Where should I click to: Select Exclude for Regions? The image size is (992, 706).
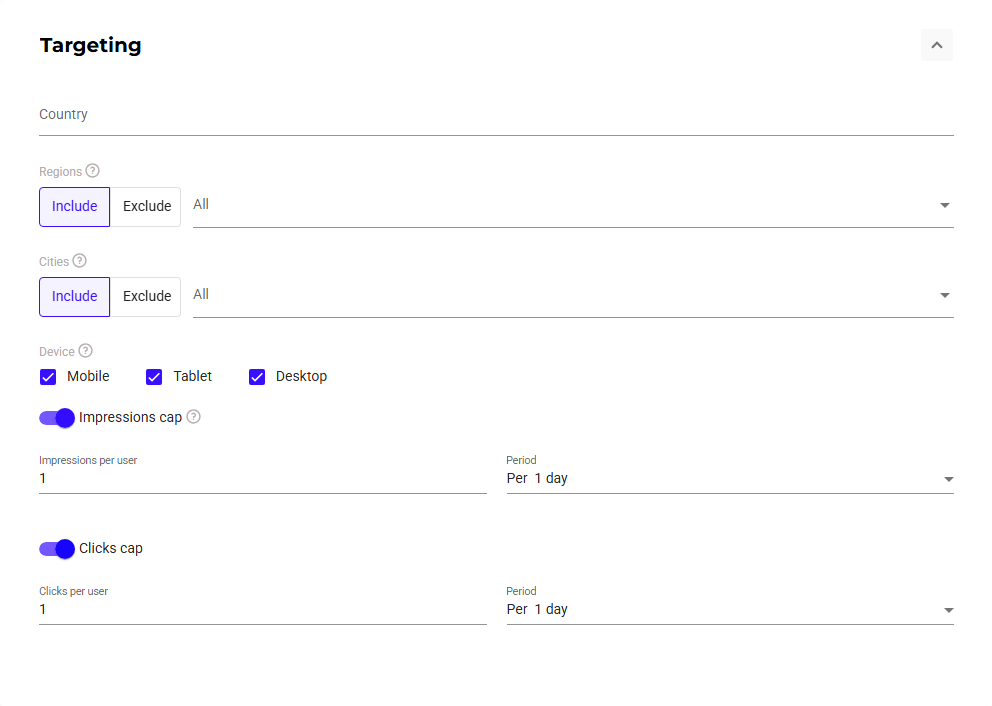click(146, 207)
